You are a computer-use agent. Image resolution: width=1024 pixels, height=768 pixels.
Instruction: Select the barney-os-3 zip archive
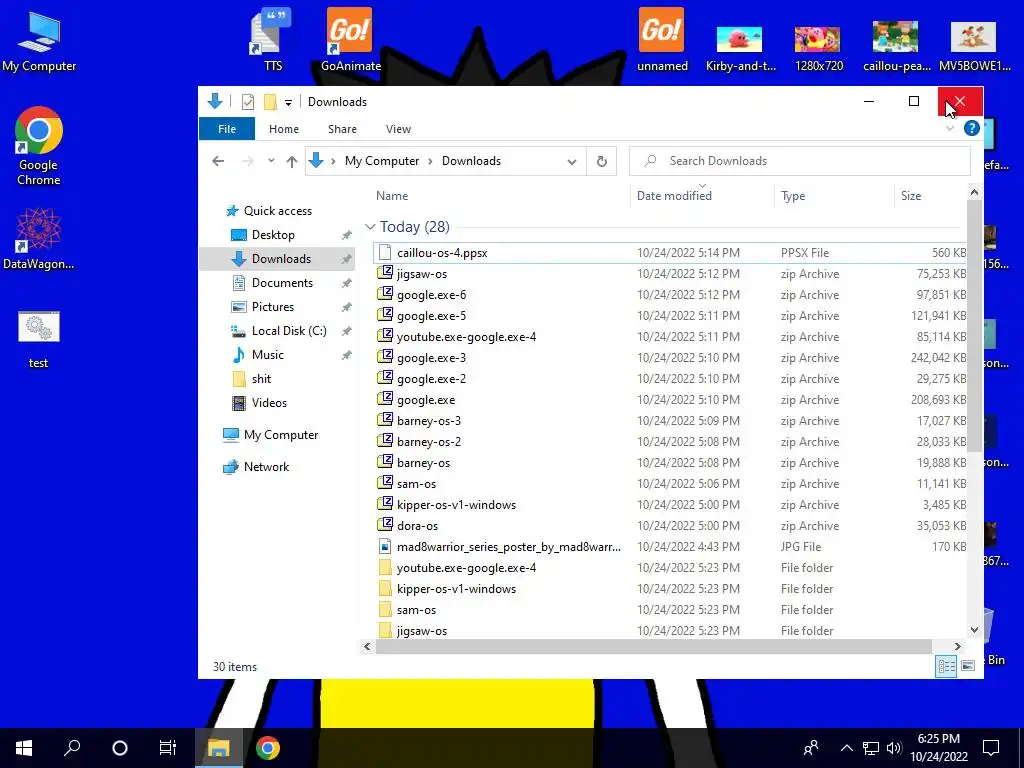[x=669, y=421]
